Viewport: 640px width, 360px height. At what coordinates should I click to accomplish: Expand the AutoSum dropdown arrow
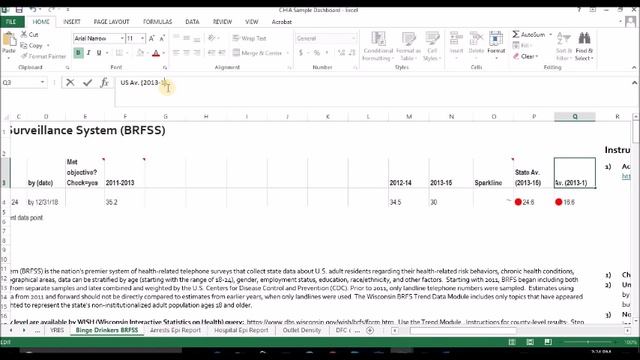click(551, 35)
